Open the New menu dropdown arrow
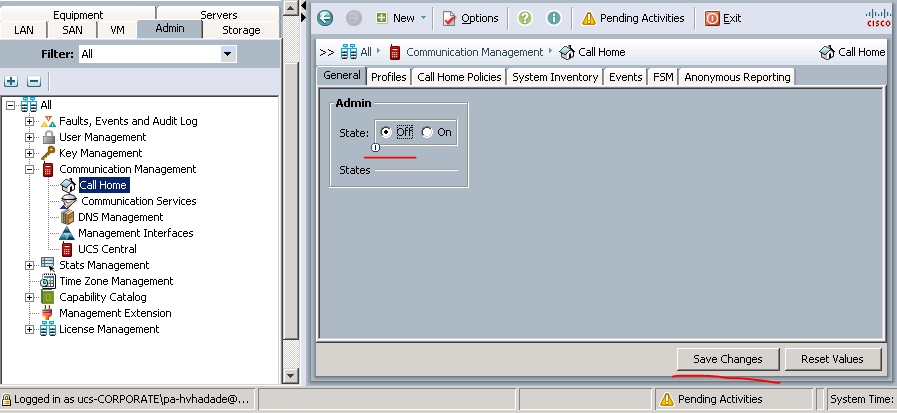Screen dimensions: 897x413 tap(423, 18)
